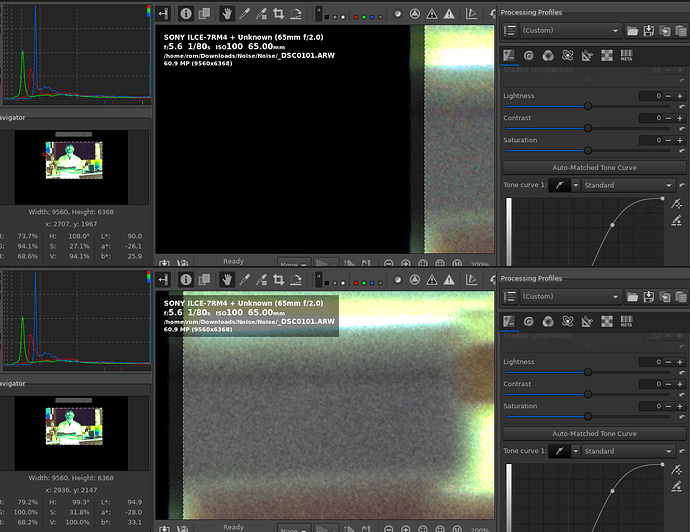
Task: Click Auto-Matched Tone Curve in top window
Action: coord(594,167)
